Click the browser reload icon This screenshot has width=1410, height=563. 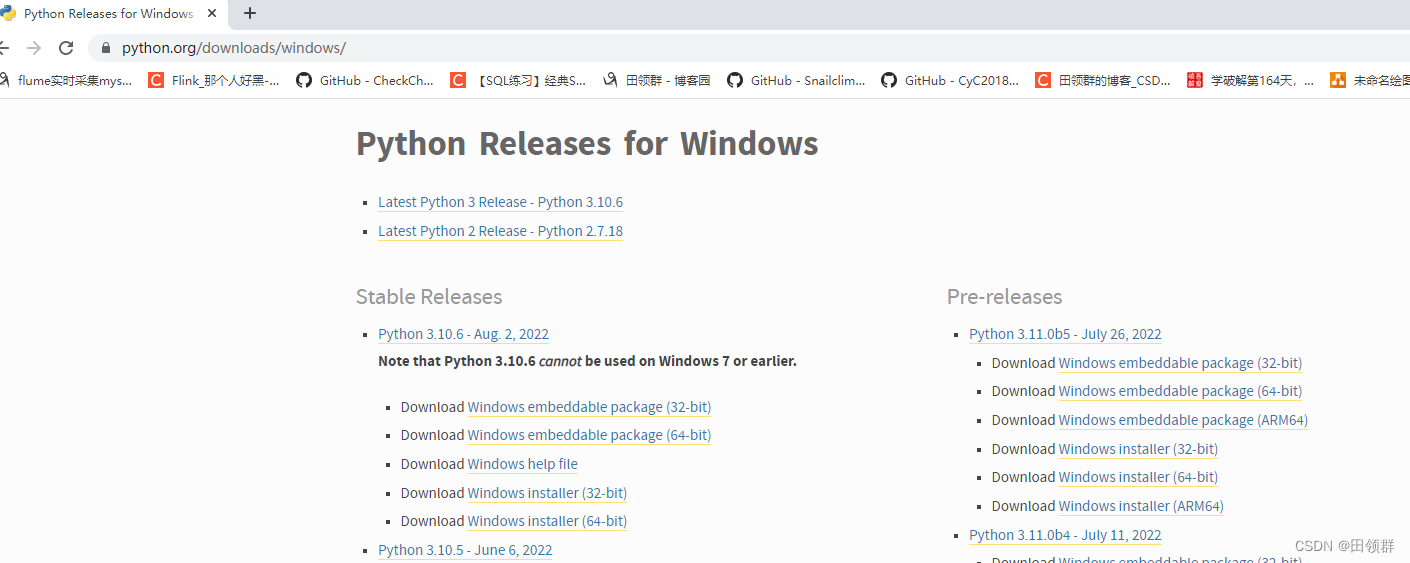[66, 48]
